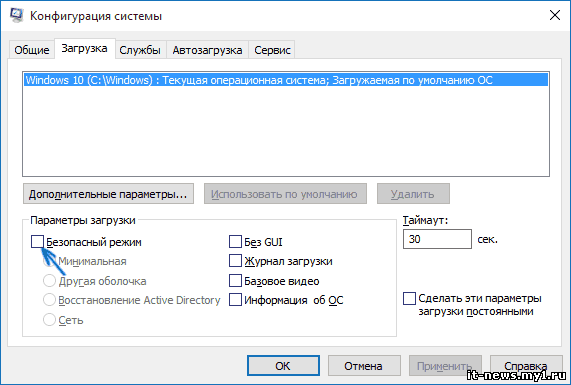Enable the Журнал загрузки checkbox
Image resolution: width=571 pixels, height=385 pixels.
point(235,261)
